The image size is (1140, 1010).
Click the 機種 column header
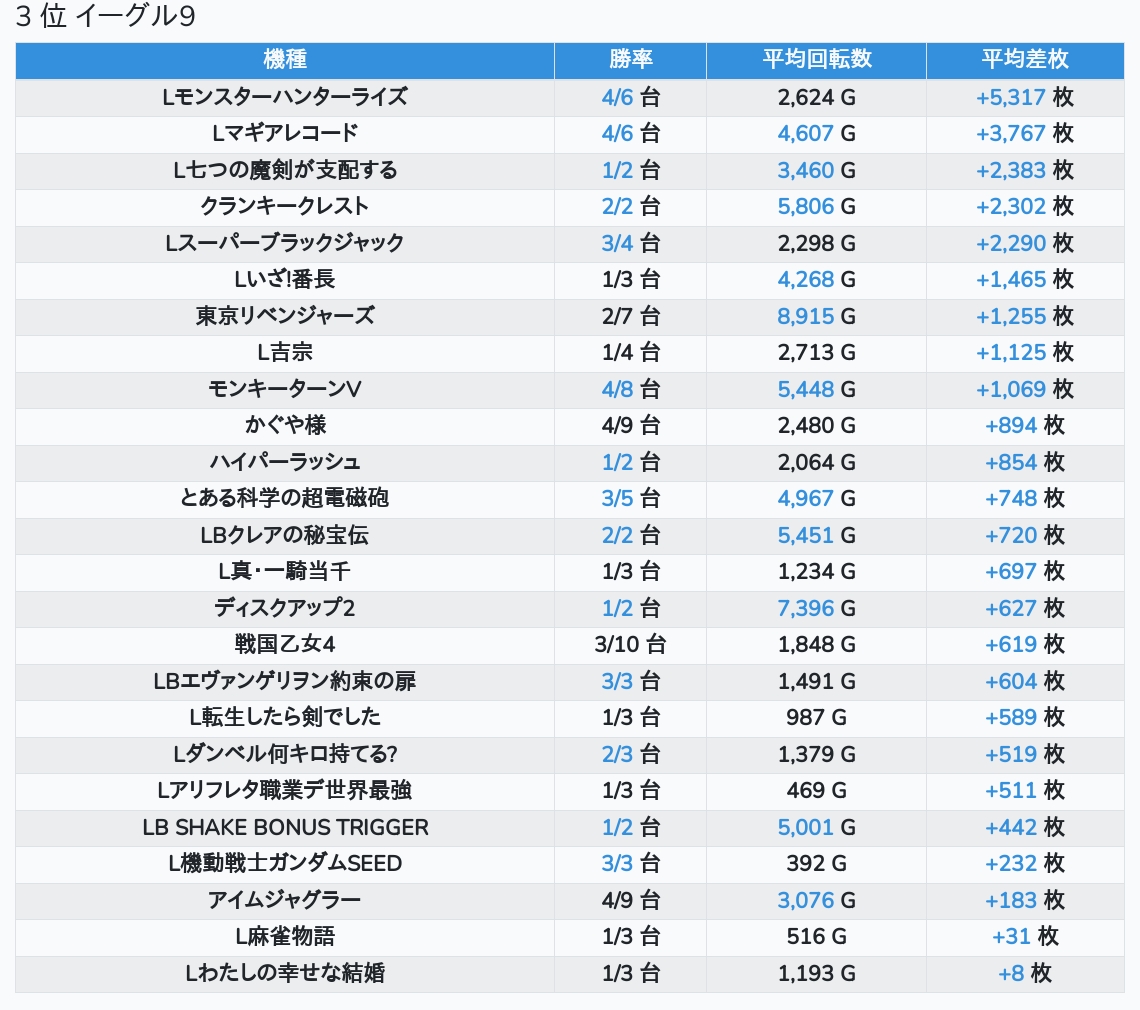(x=285, y=60)
